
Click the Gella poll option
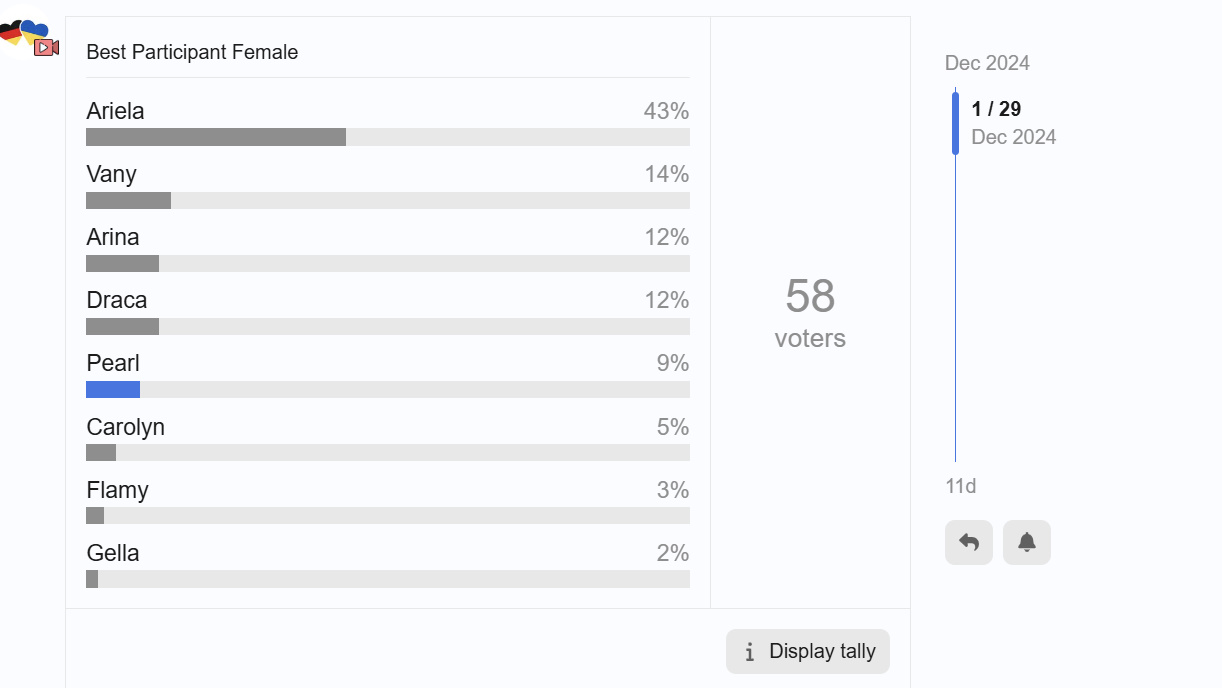(x=388, y=564)
